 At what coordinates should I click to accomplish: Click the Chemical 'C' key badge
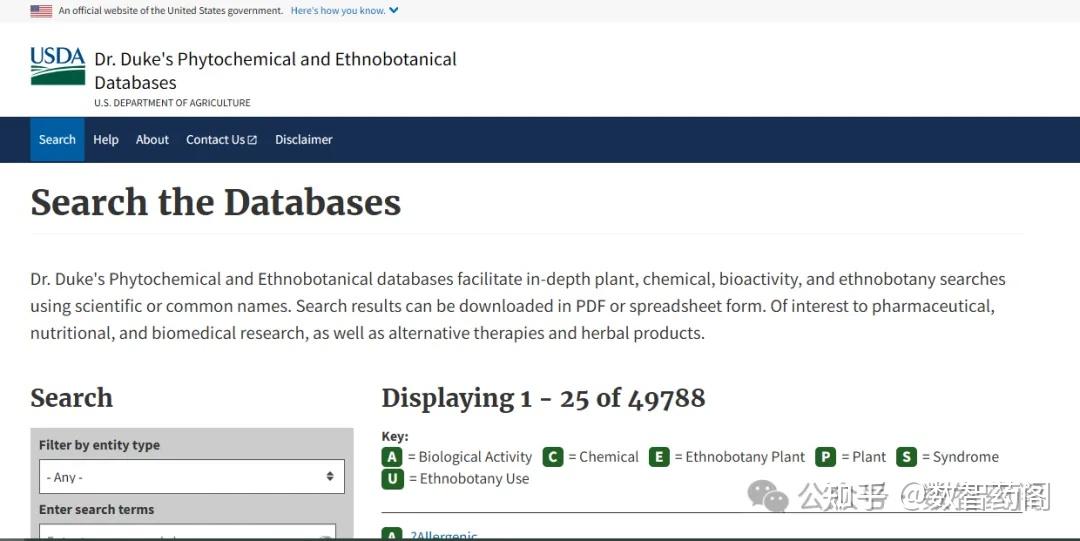pos(553,457)
